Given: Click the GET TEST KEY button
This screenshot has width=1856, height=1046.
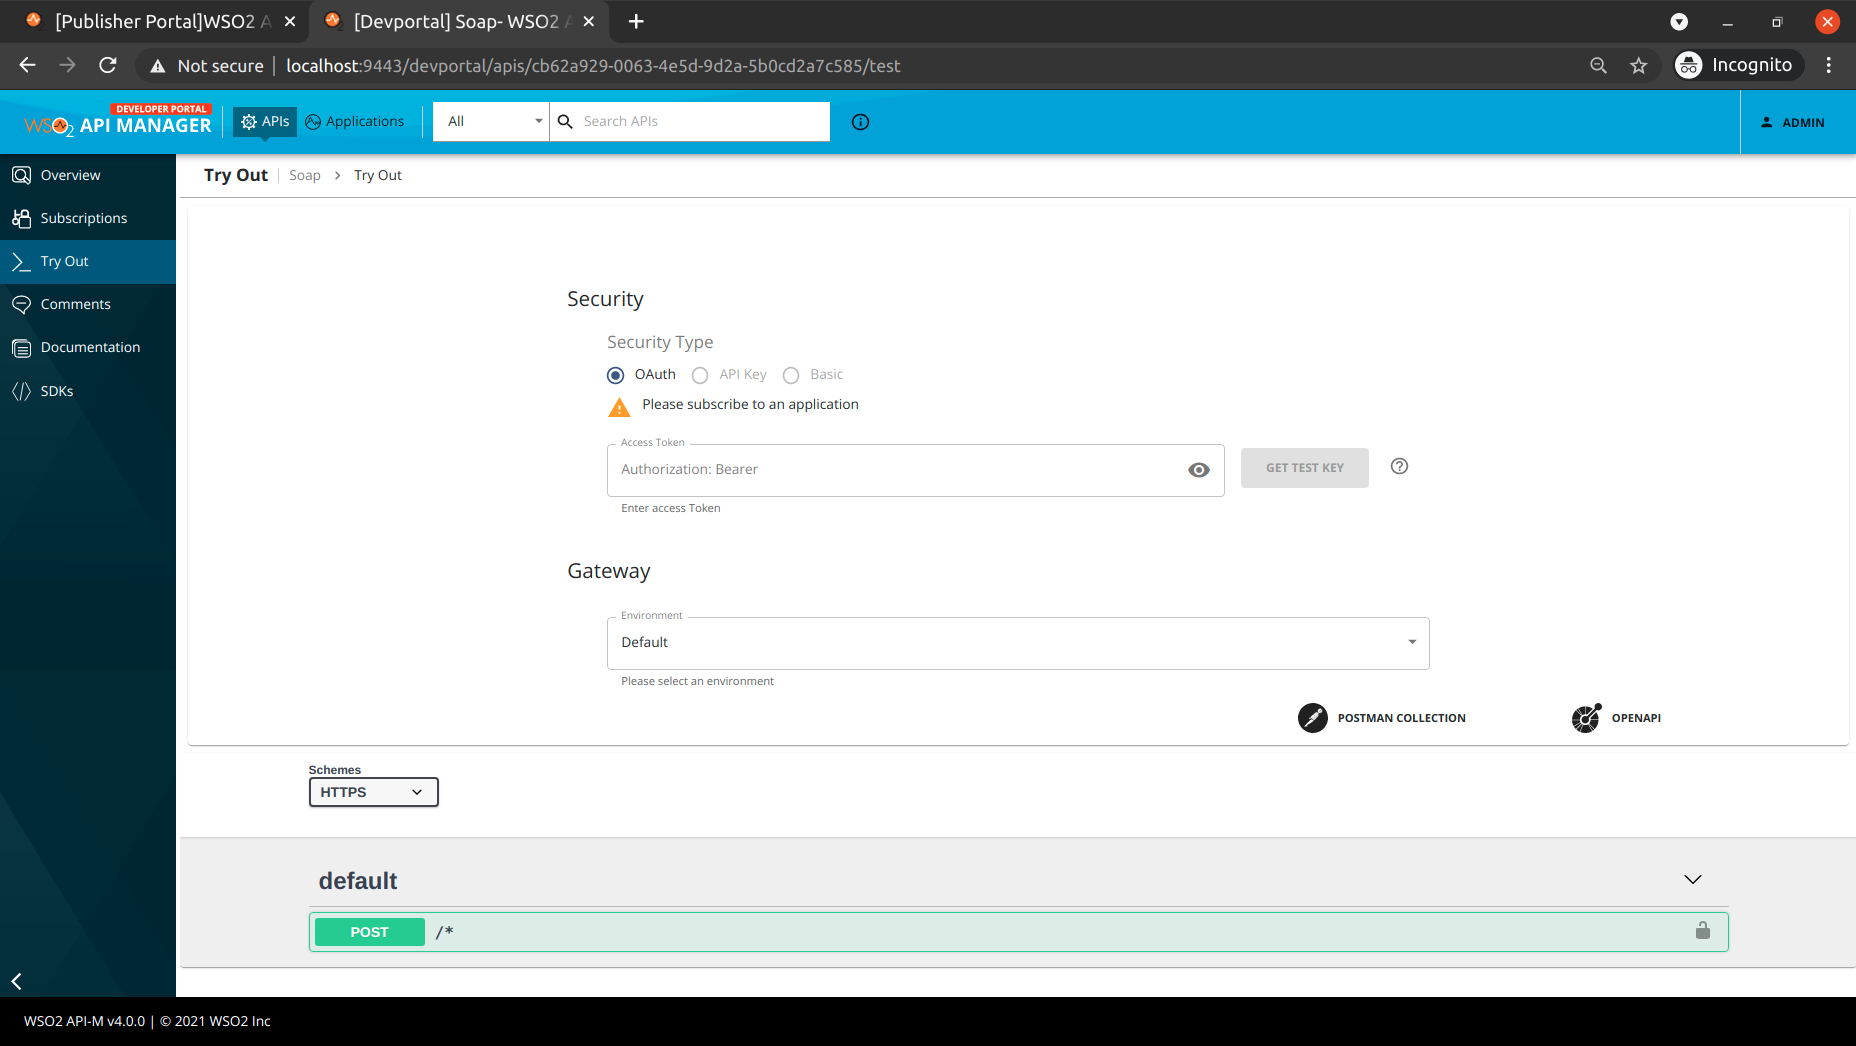Looking at the screenshot, I should coord(1304,467).
